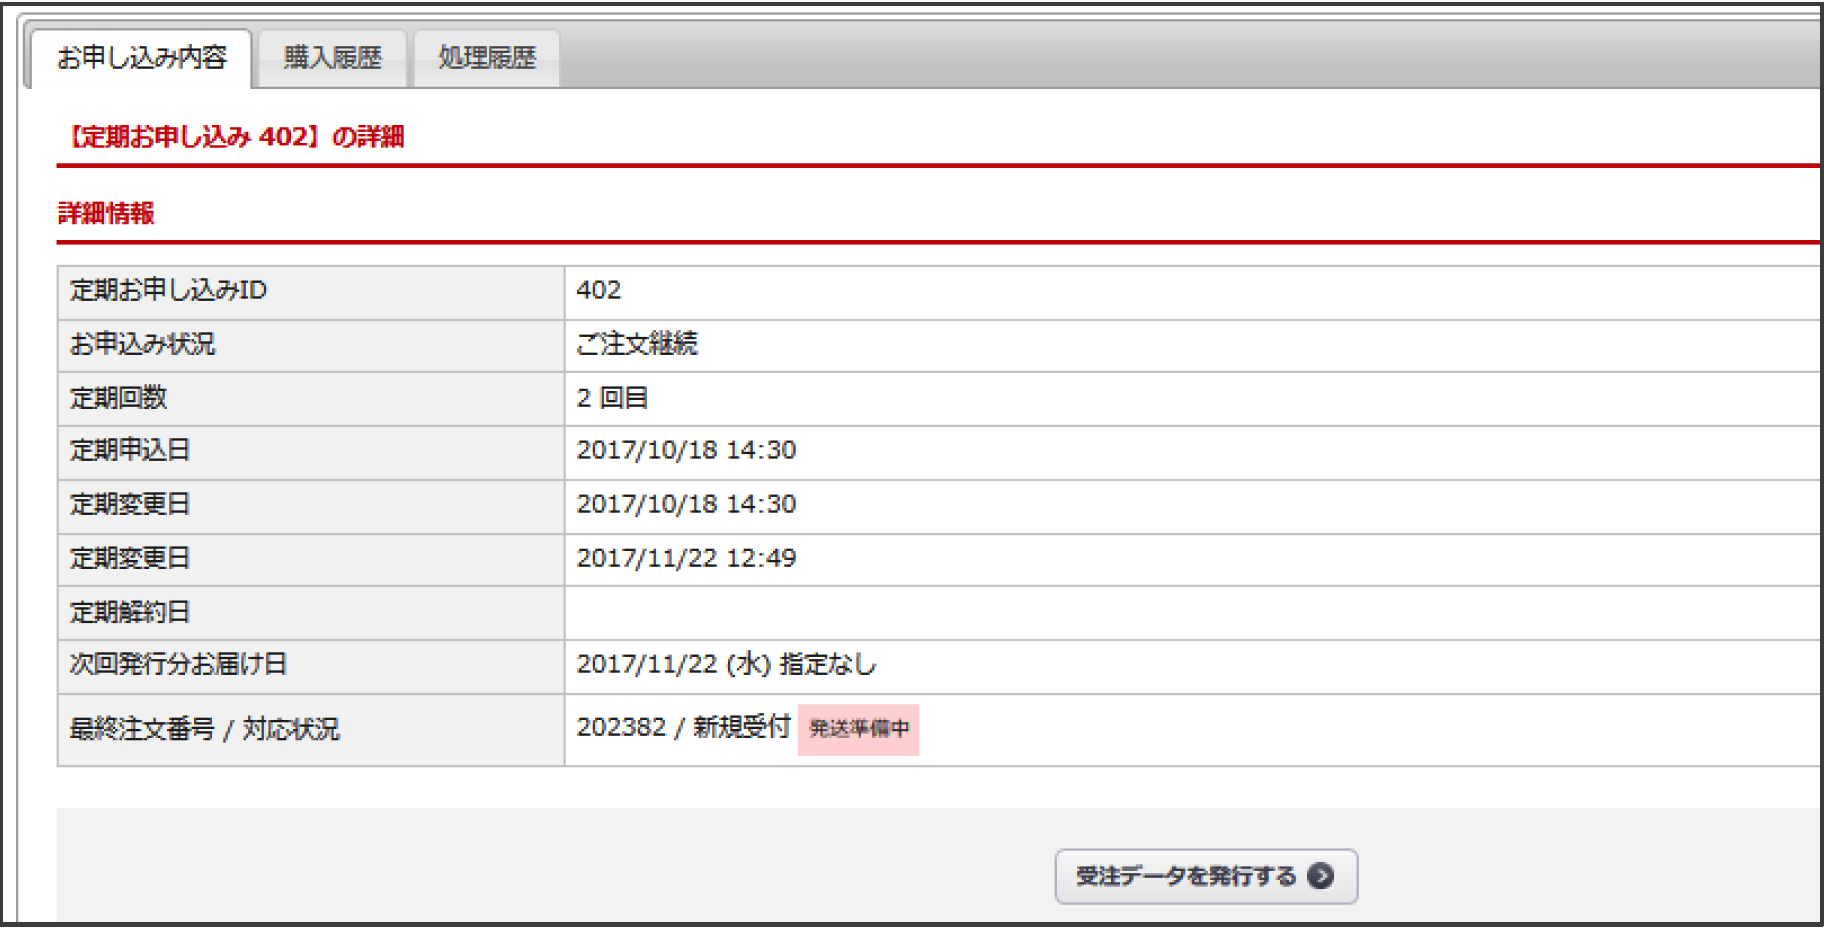Click order number 202382 / 新規受付

[x=683, y=727]
